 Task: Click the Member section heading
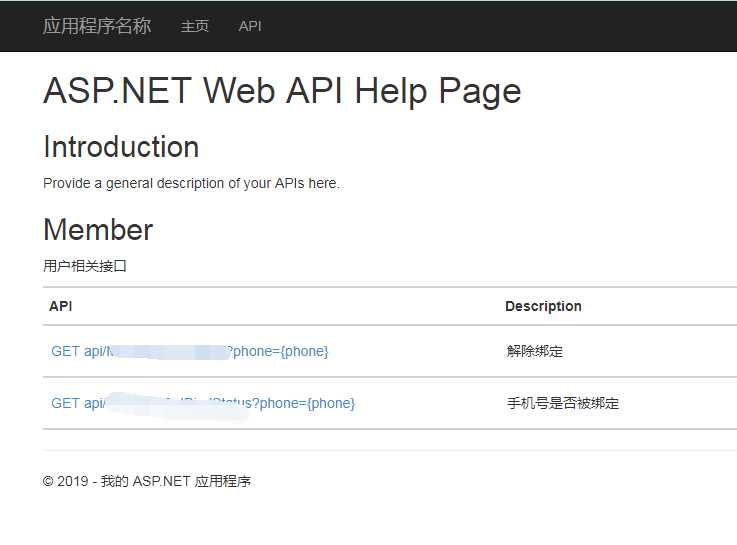coord(98,230)
